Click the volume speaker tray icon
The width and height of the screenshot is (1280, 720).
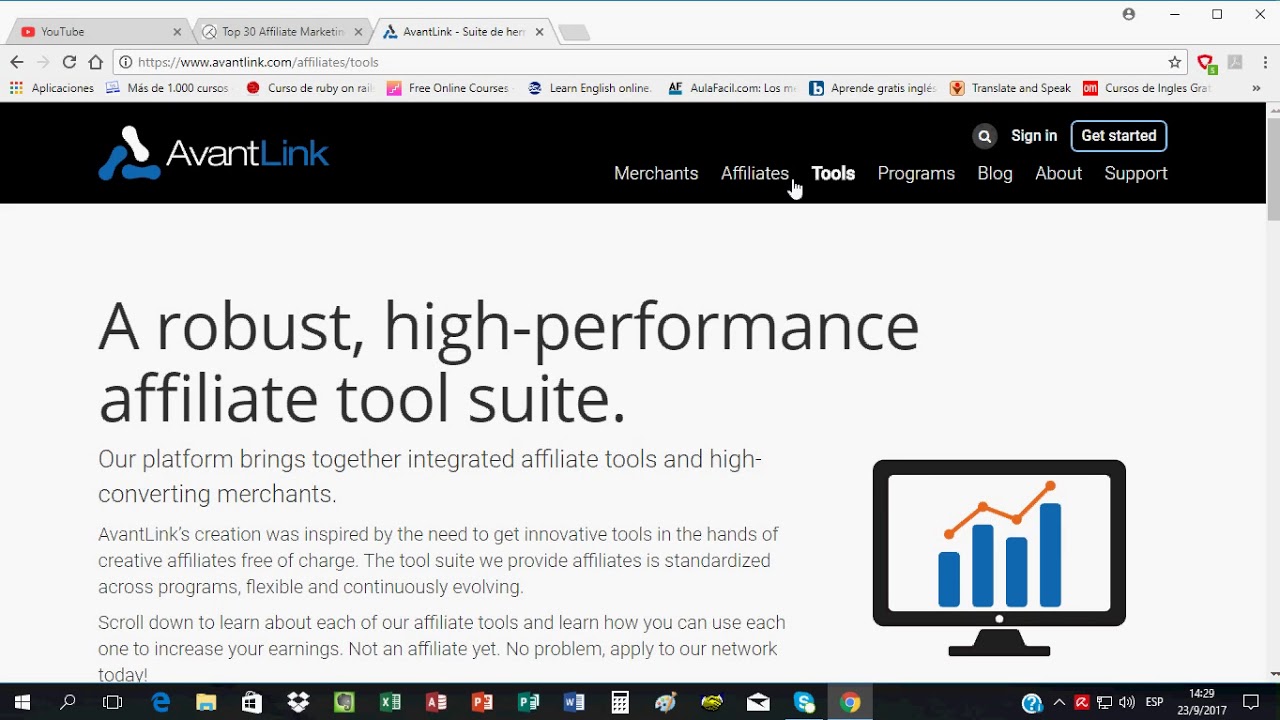pyautogui.click(x=1127, y=702)
